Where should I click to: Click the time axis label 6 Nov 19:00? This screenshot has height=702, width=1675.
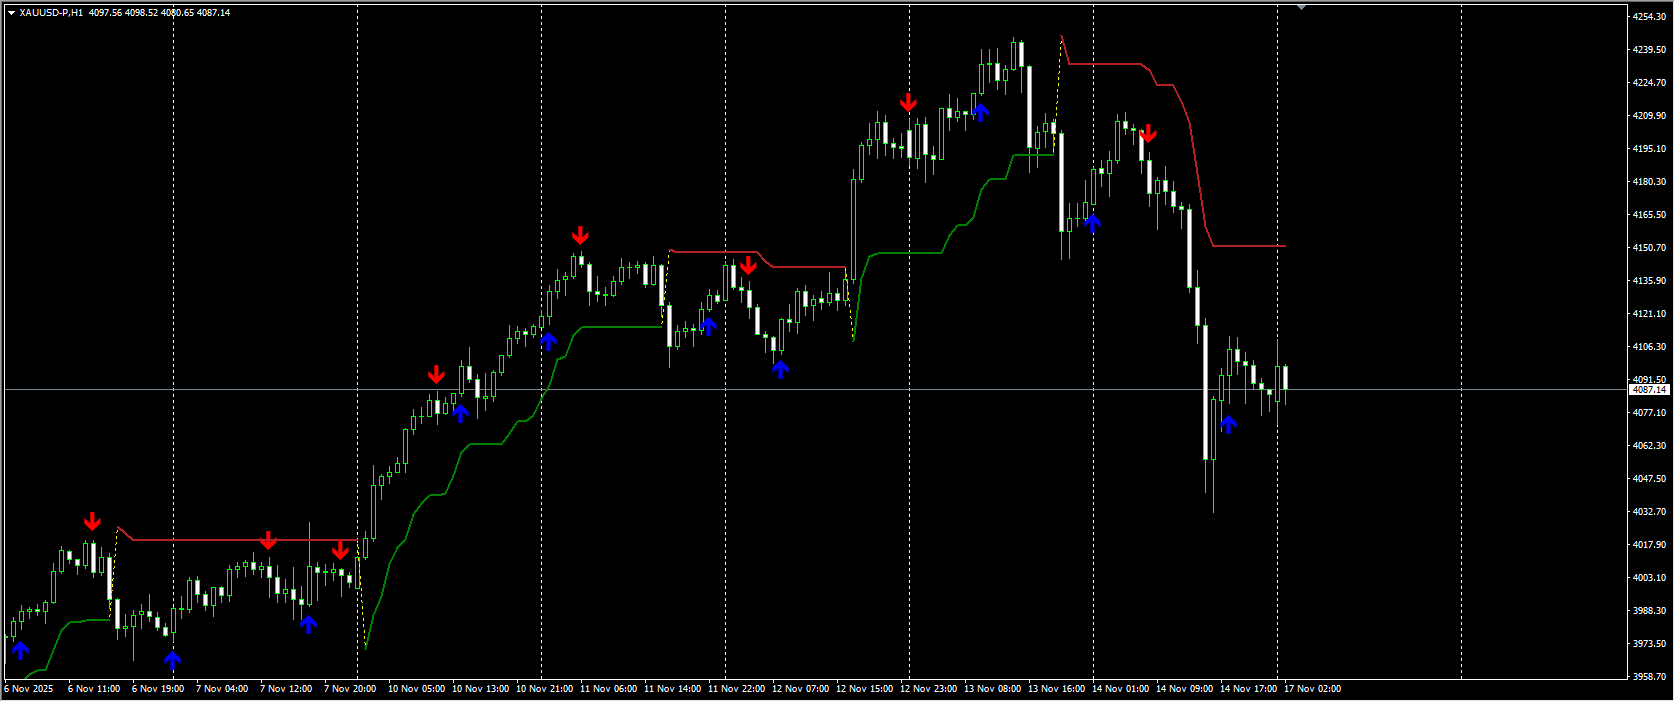(x=158, y=689)
